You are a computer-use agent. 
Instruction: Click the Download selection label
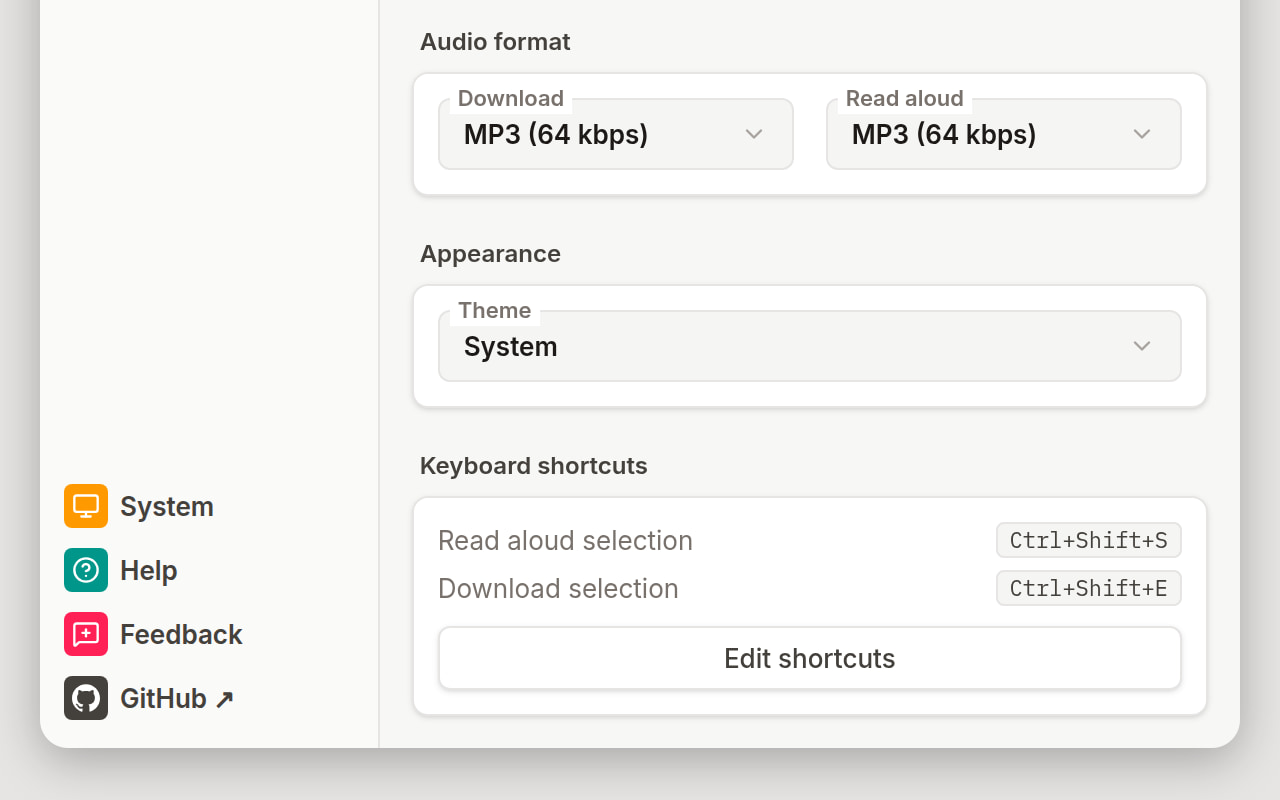[558, 588]
